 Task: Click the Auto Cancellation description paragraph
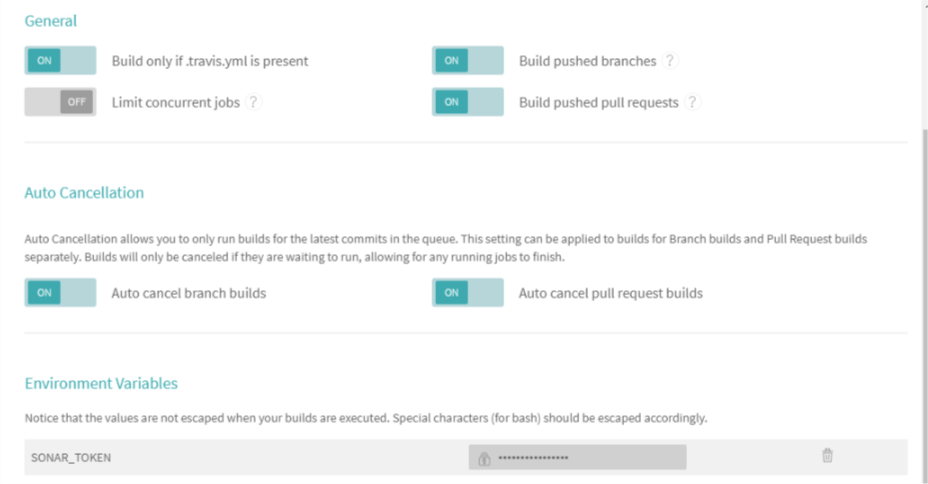(446, 248)
